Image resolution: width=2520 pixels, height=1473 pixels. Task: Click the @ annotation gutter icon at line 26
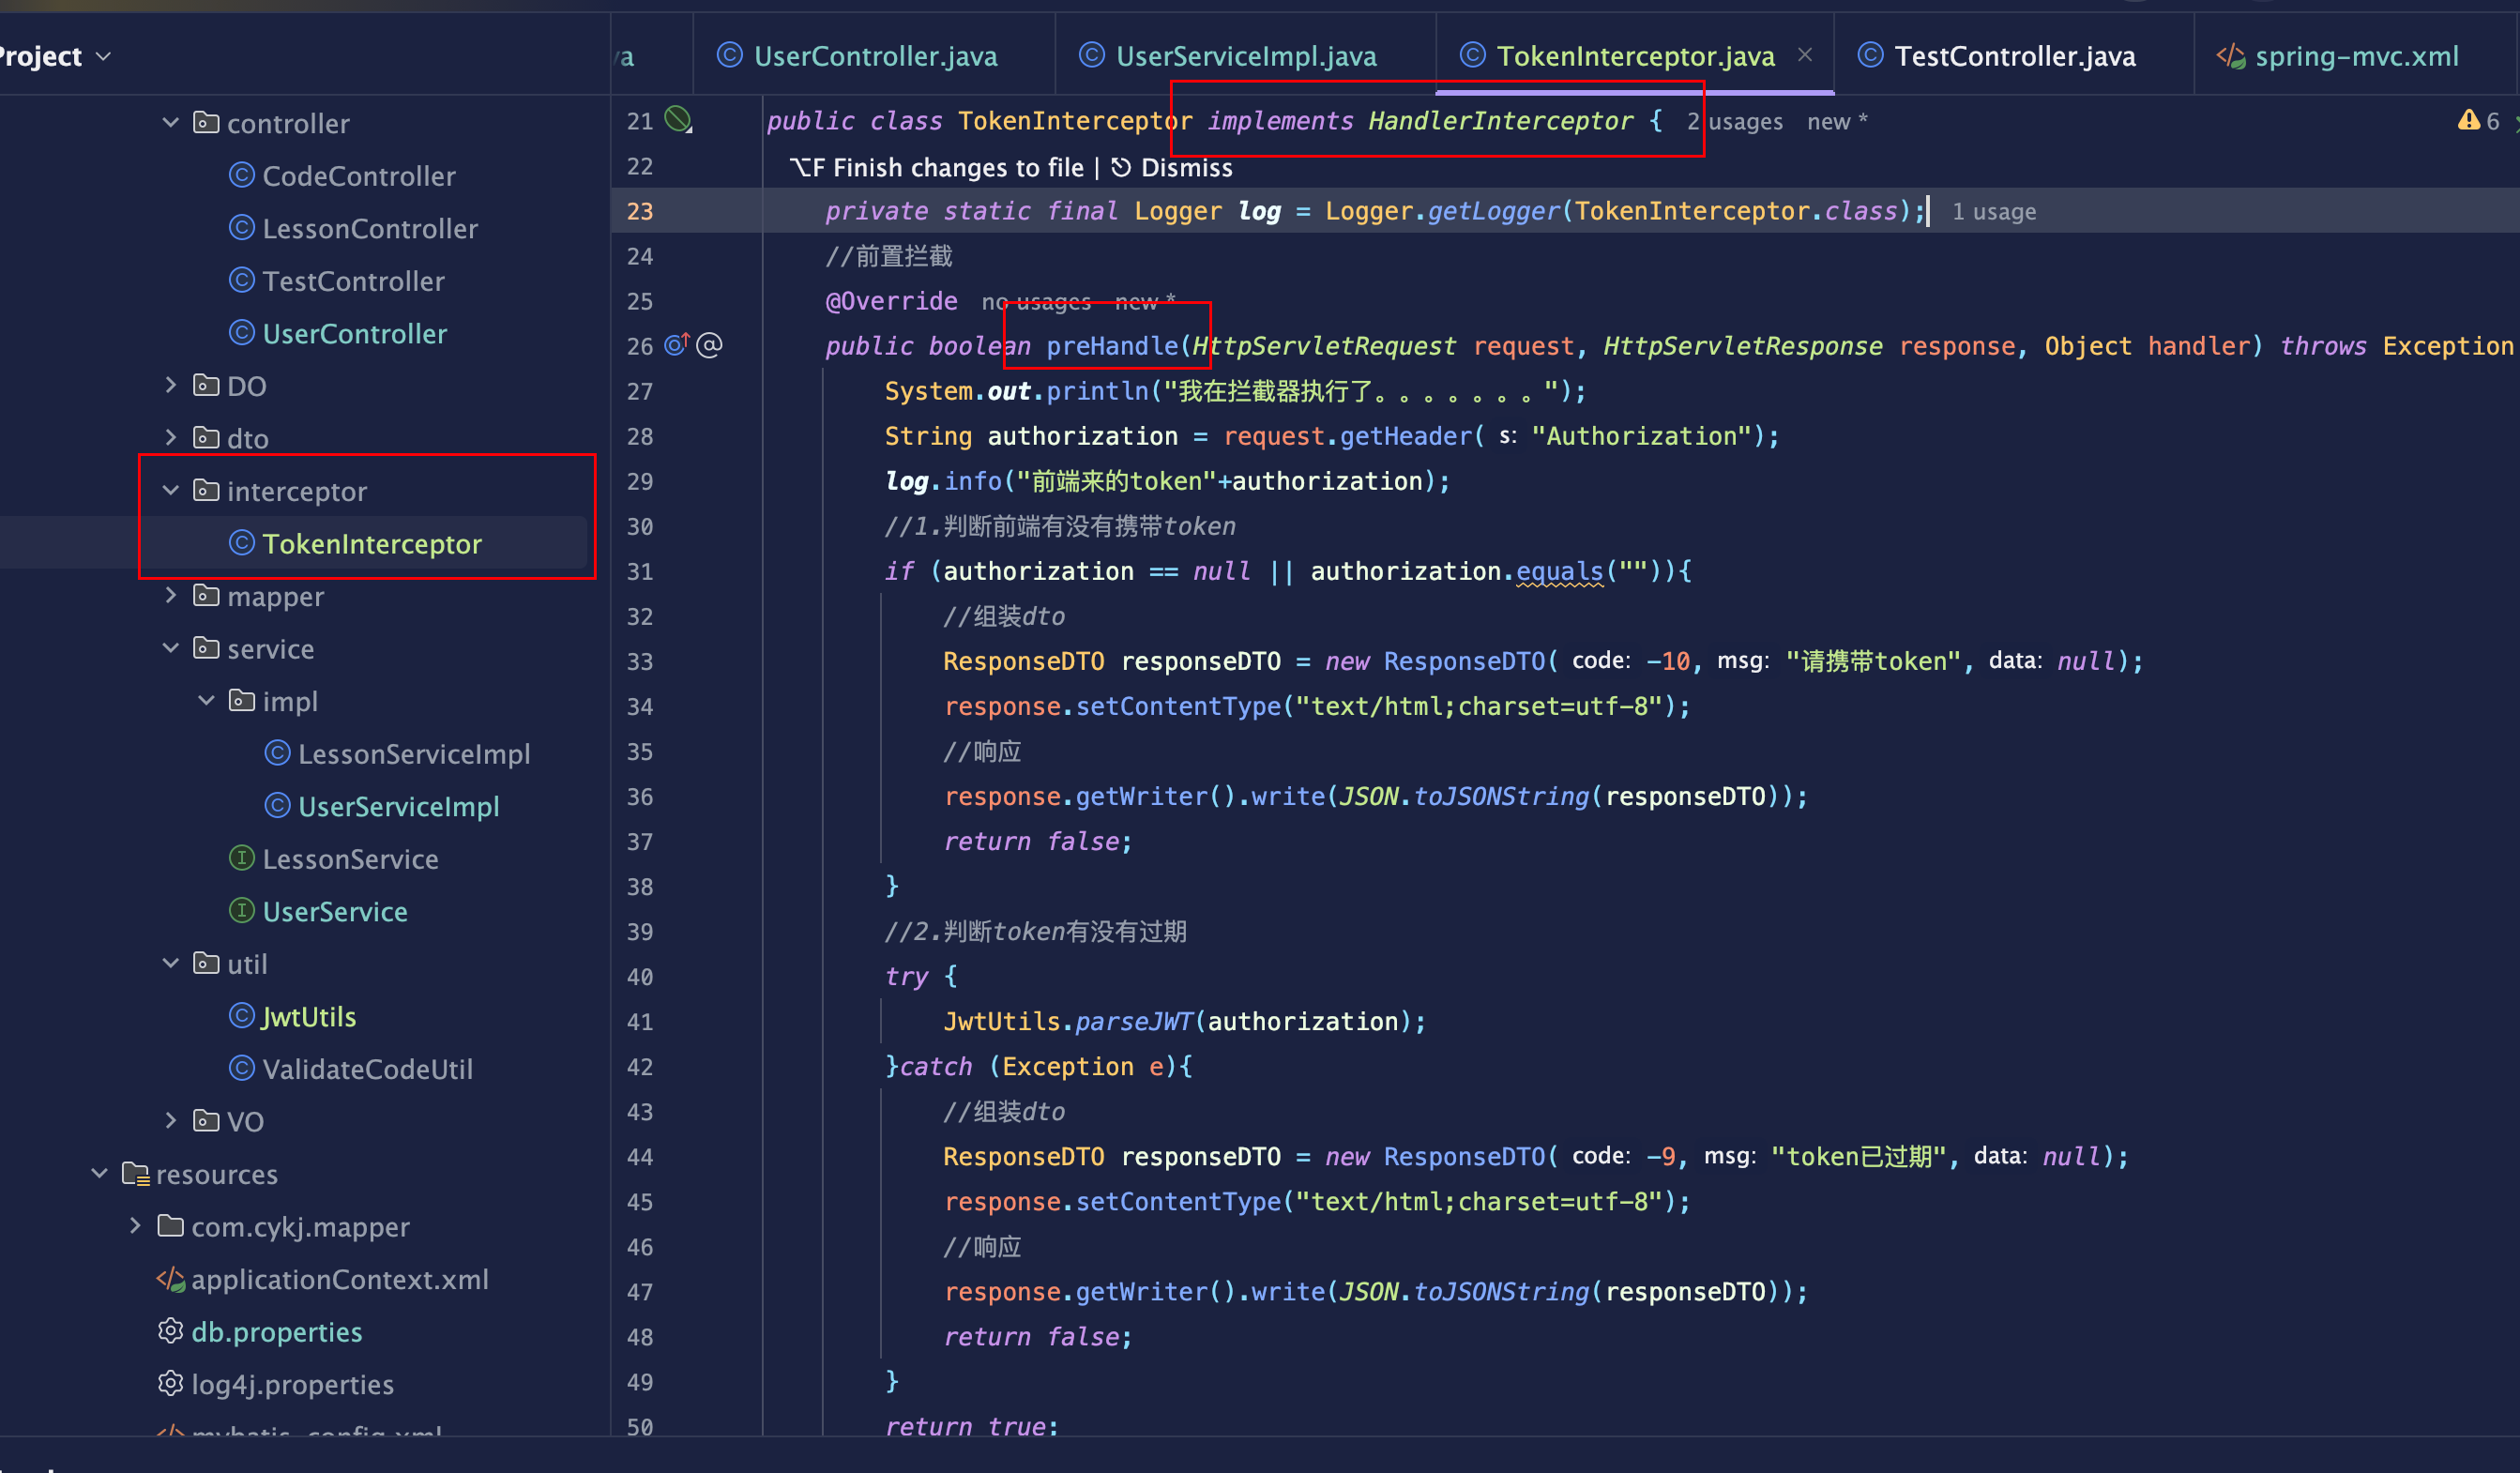pyautogui.click(x=709, y=345)
